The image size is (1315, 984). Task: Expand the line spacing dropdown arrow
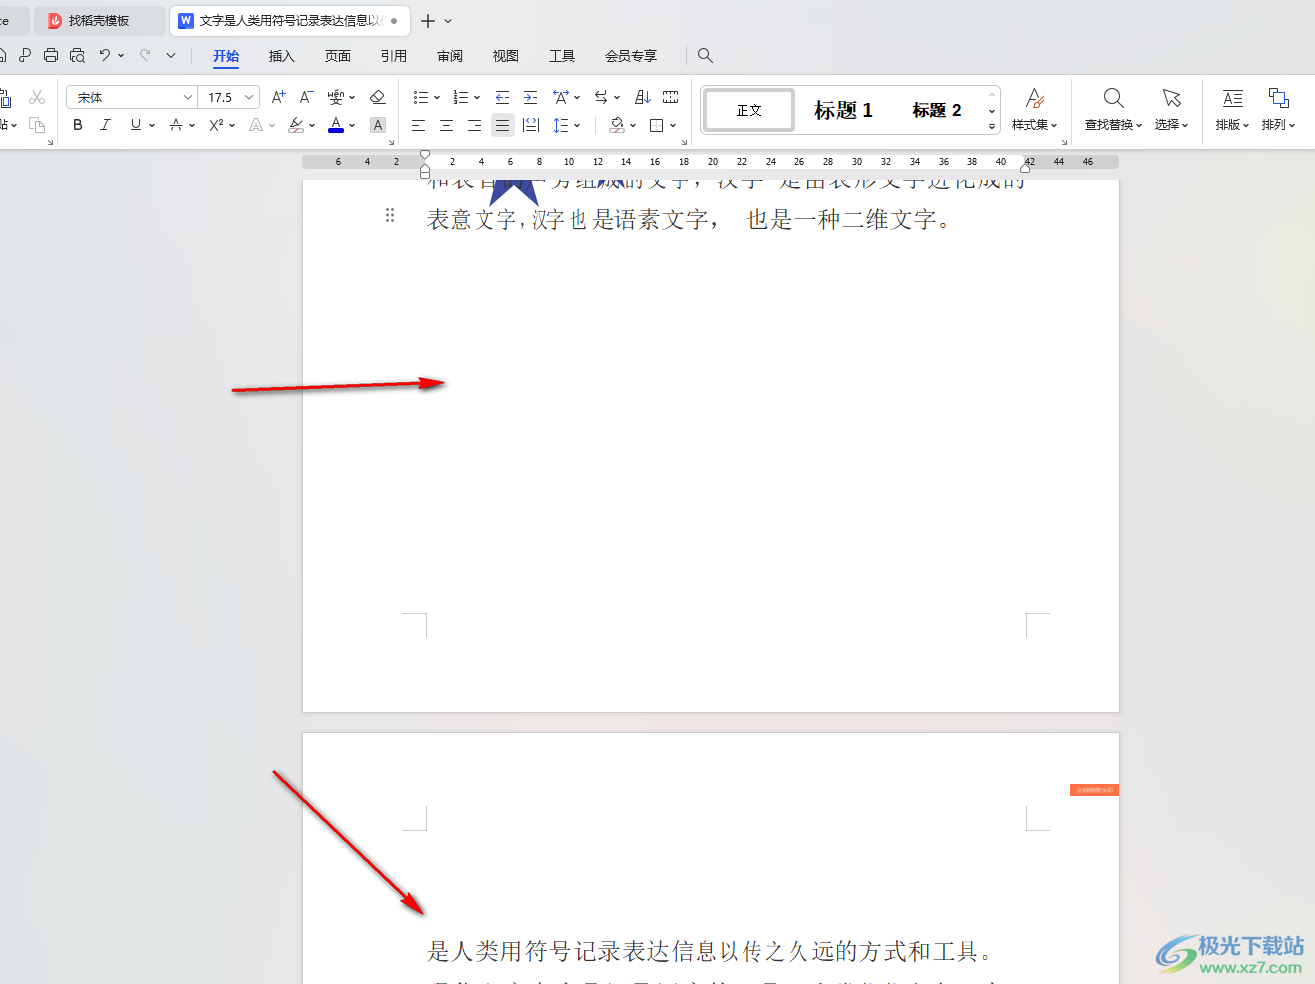pos(577,125)
